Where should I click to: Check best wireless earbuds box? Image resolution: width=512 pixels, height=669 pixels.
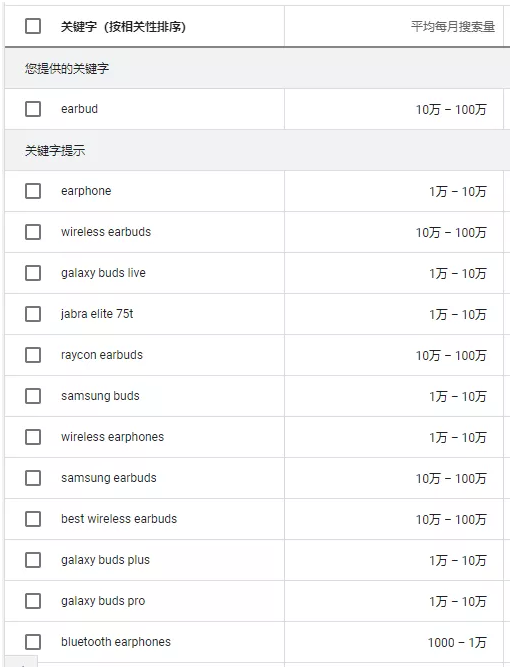tap(33, 518)
